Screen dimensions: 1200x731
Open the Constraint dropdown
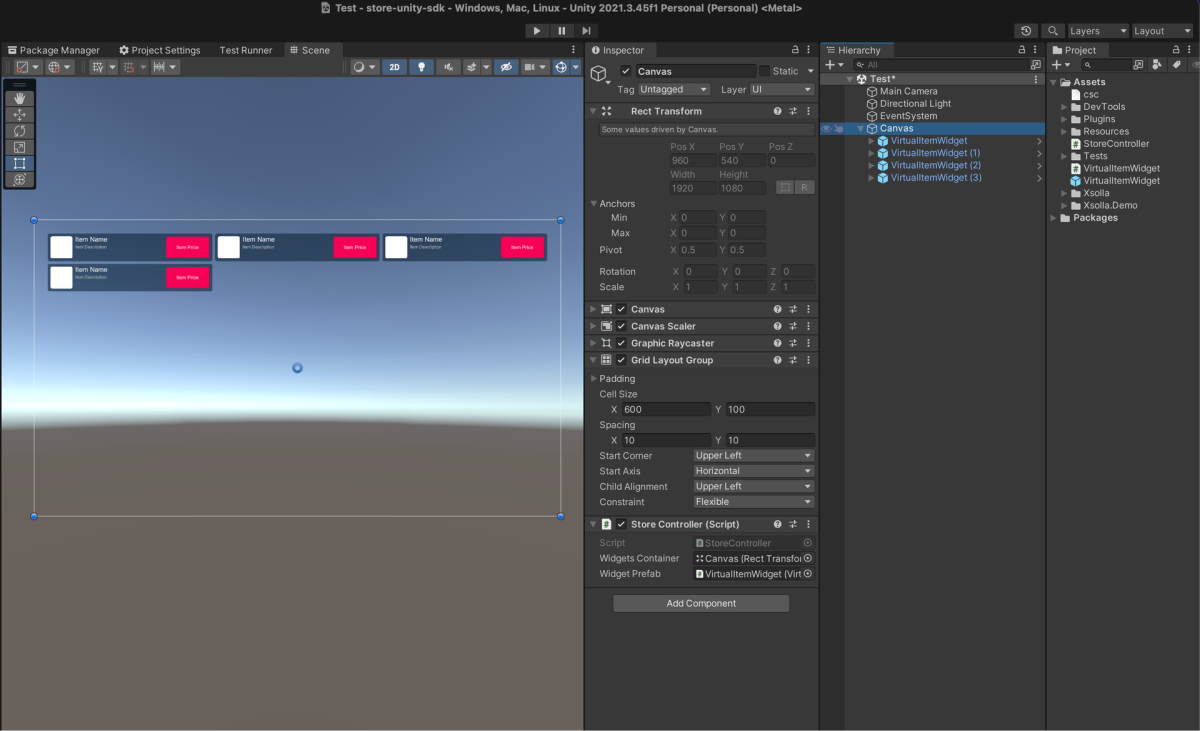pyautogui.click(x=754, y=502)
